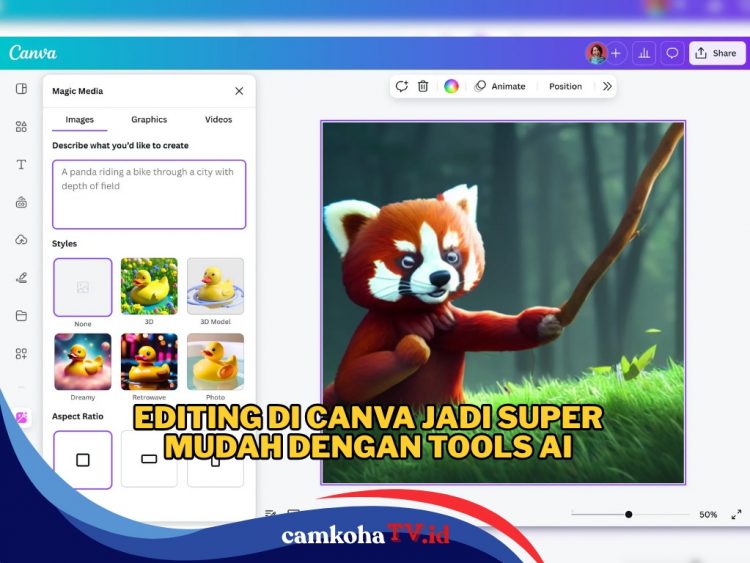
Task: Choose the square aspect ratio
Action: 83,460
